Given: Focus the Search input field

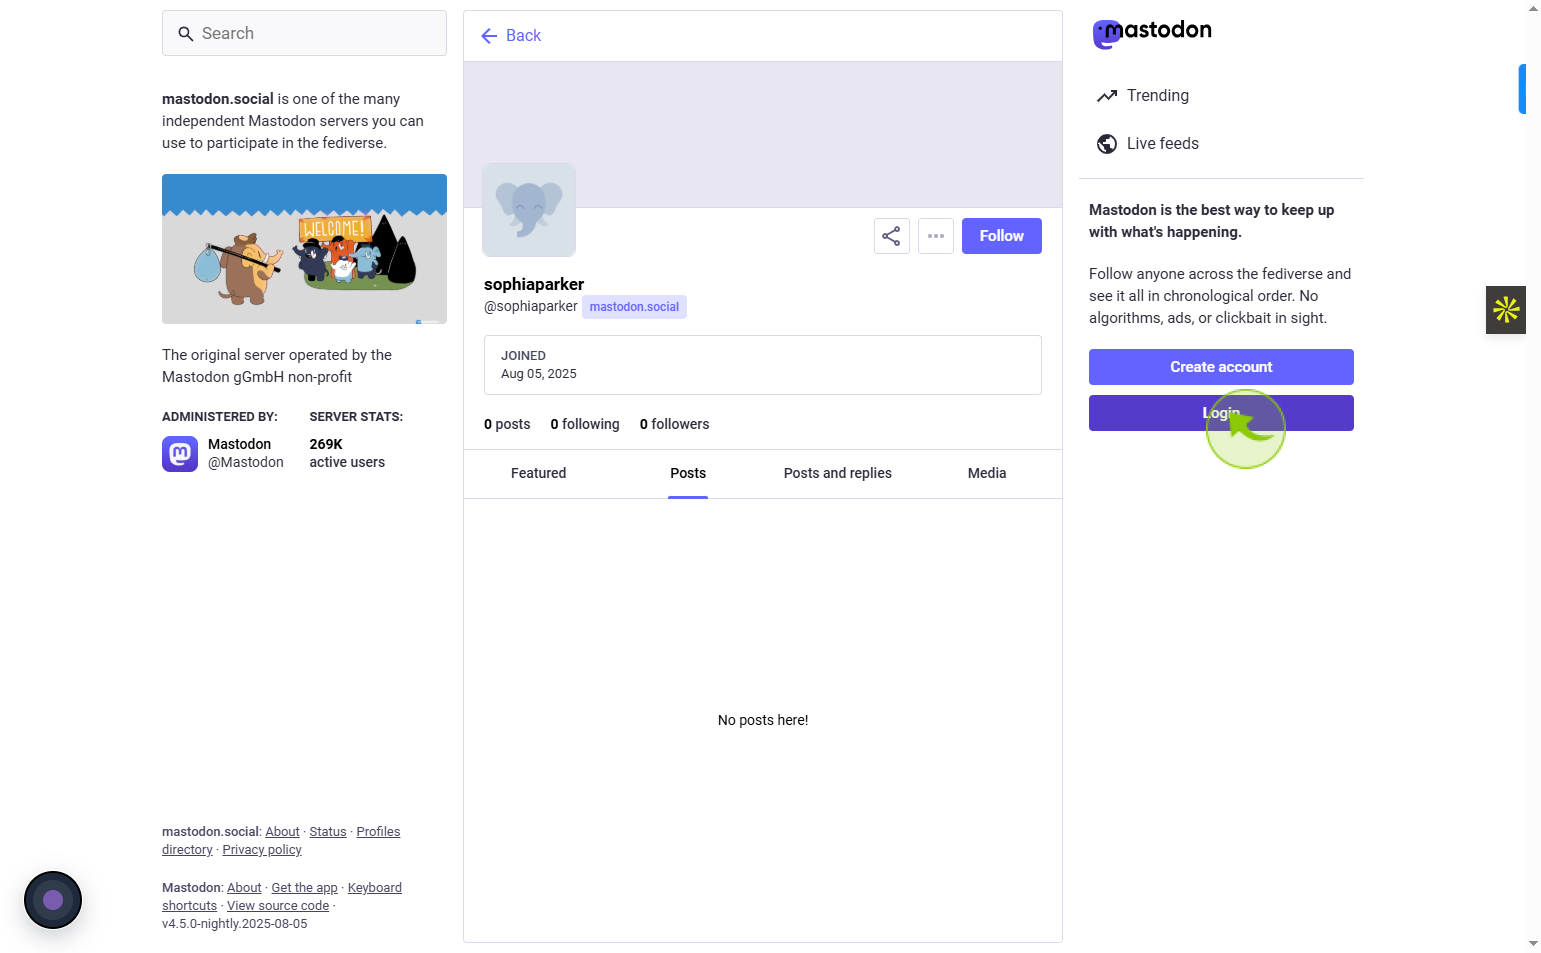Looking at the screenshot, I should click(x=304, y=33).
